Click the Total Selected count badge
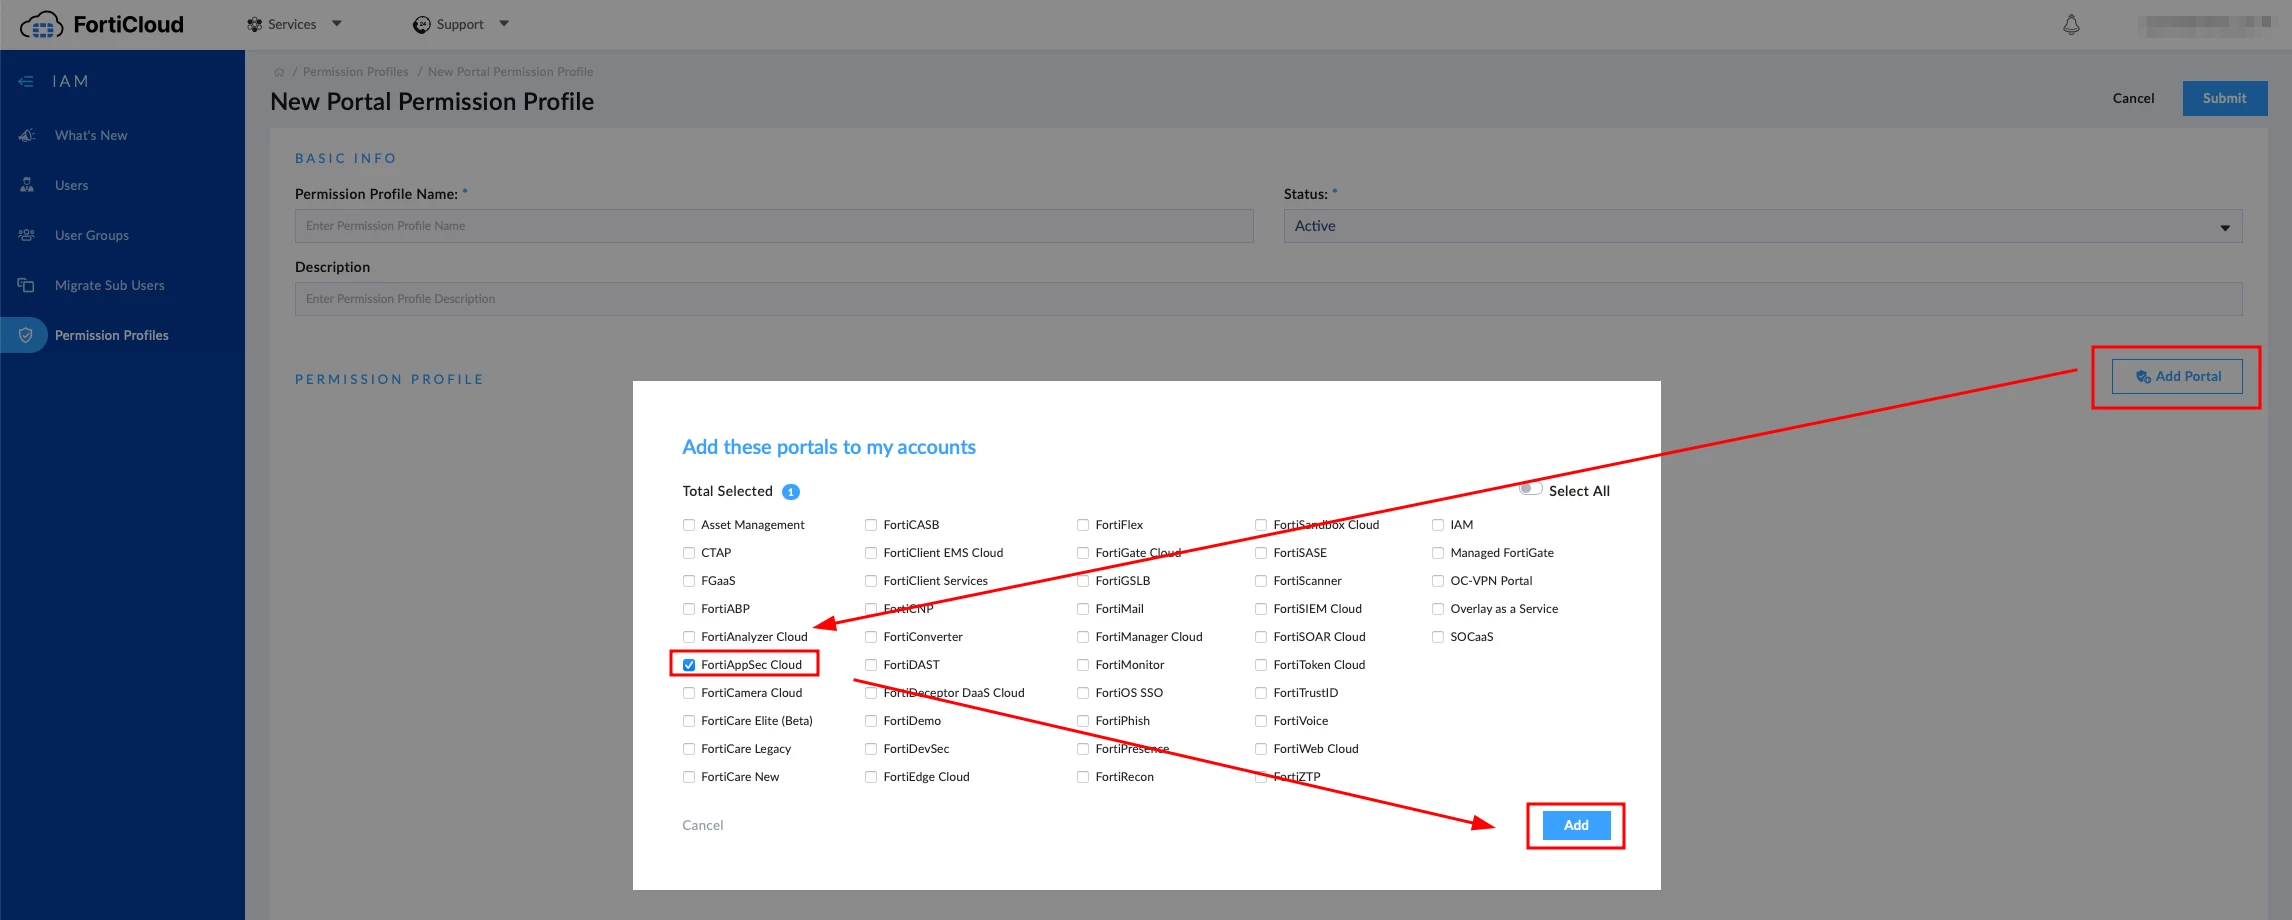The height and width of the screenshot is (920, 2292). [790, 492]
